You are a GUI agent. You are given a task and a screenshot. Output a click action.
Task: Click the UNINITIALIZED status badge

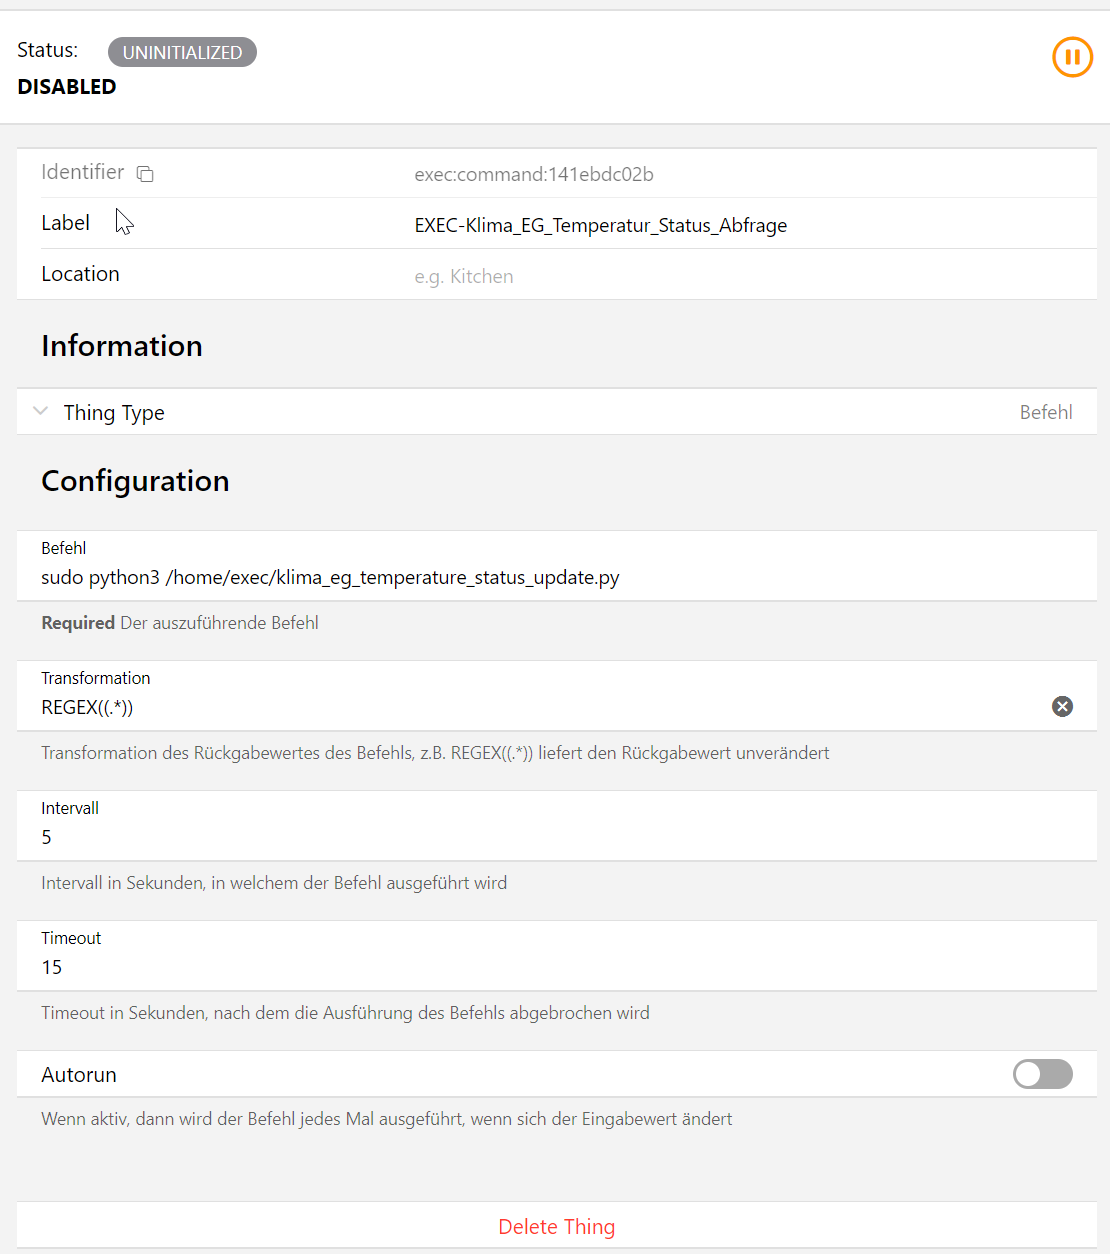[182, 52]
